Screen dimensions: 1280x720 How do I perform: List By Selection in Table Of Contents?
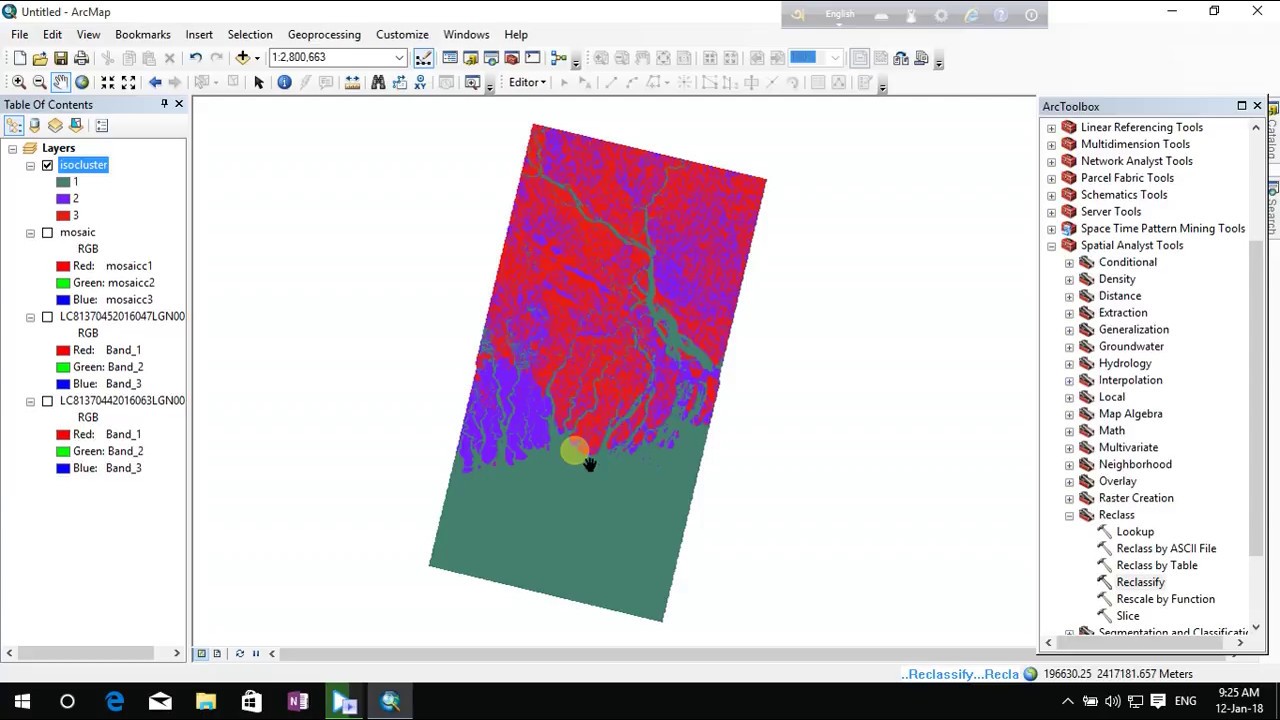(76, 125)
